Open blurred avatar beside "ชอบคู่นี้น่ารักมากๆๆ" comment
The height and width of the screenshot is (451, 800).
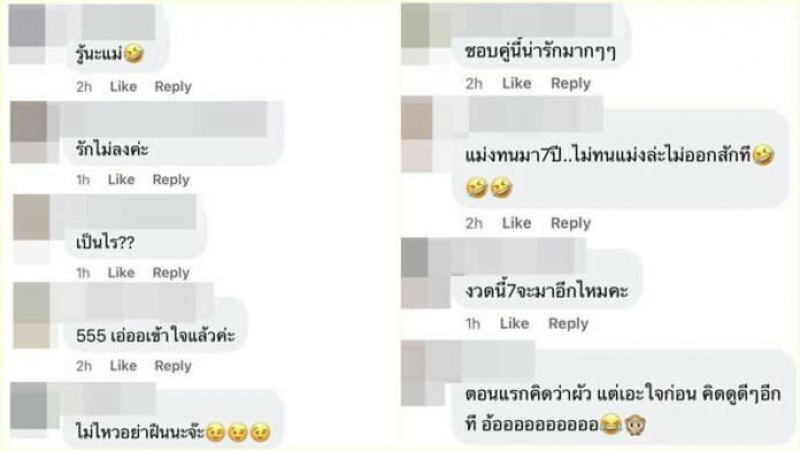[x=415, y=34]
